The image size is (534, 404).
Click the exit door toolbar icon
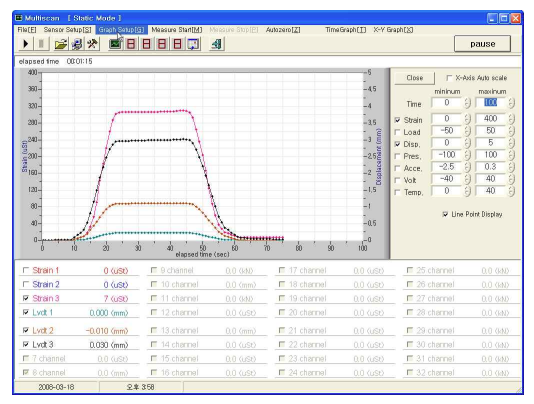217,44
